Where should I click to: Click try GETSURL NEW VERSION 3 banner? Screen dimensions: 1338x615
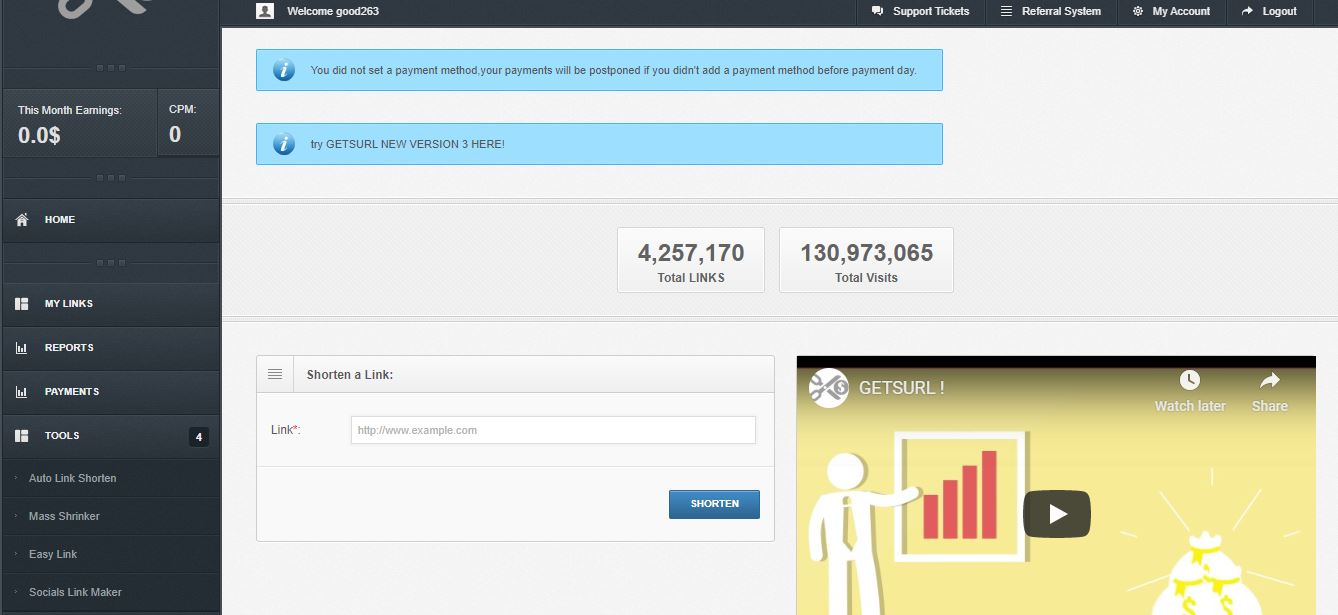tap(599, 144)
